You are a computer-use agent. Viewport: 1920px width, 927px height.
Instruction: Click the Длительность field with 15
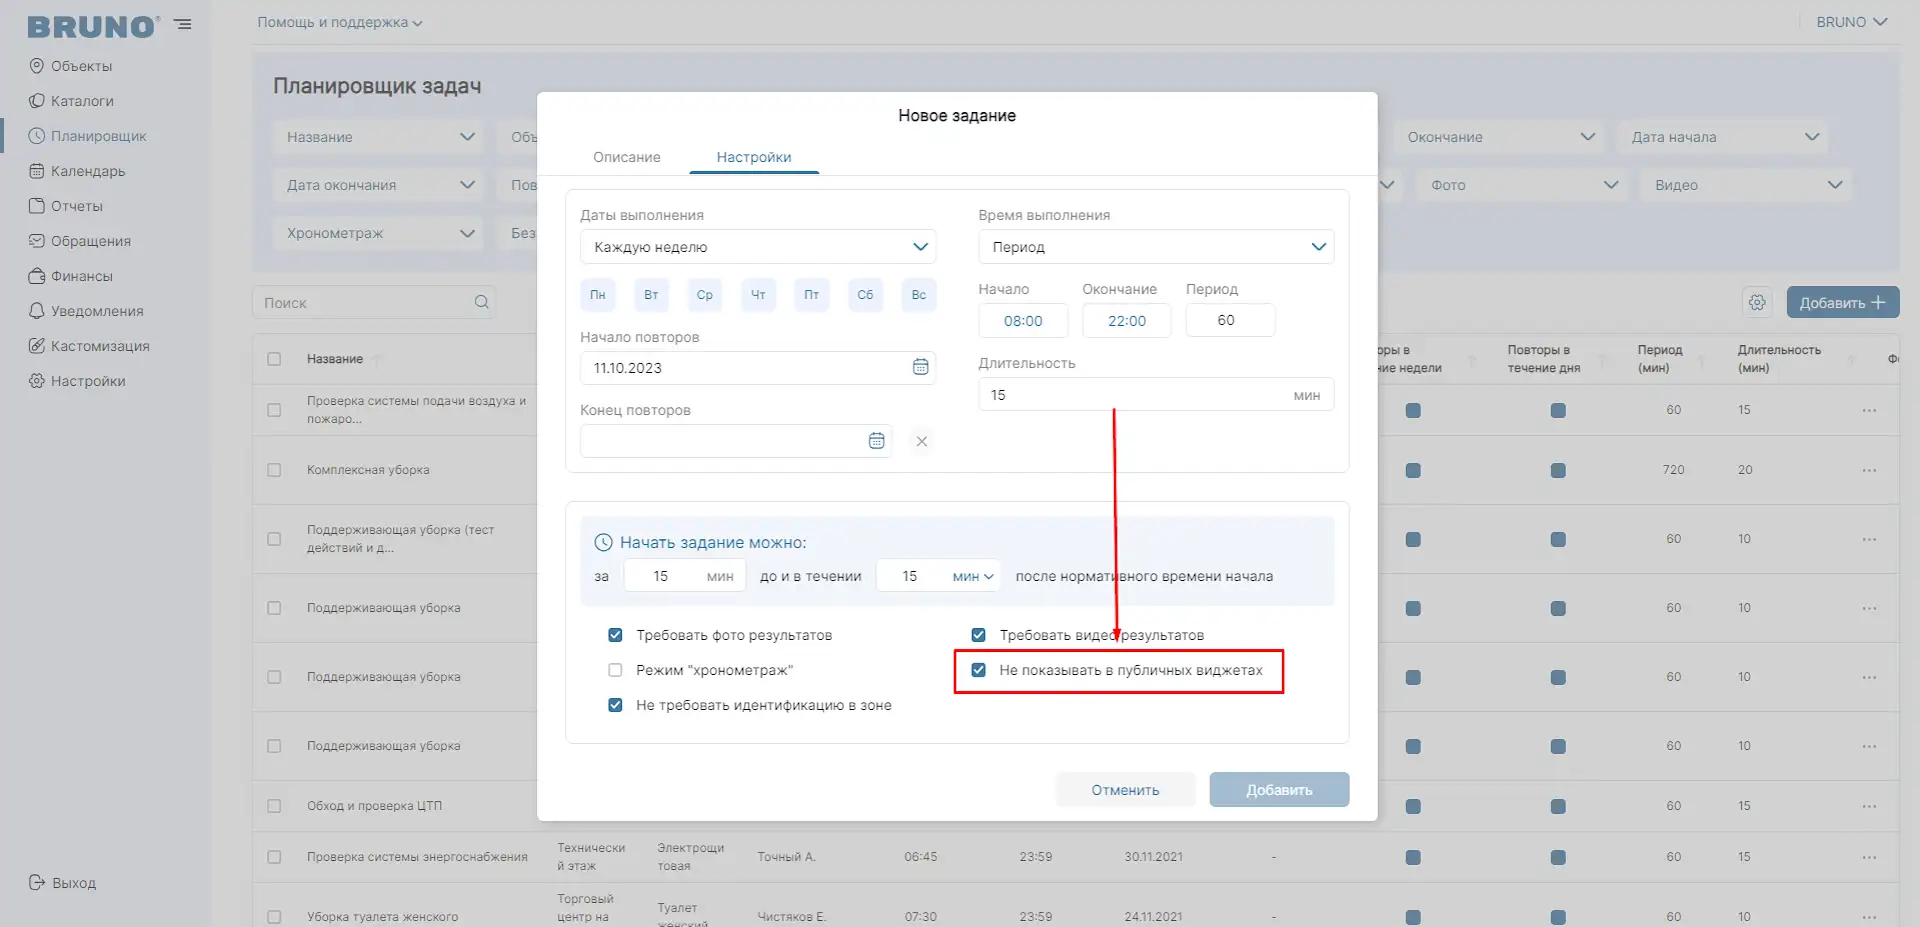pos(1156,395)
